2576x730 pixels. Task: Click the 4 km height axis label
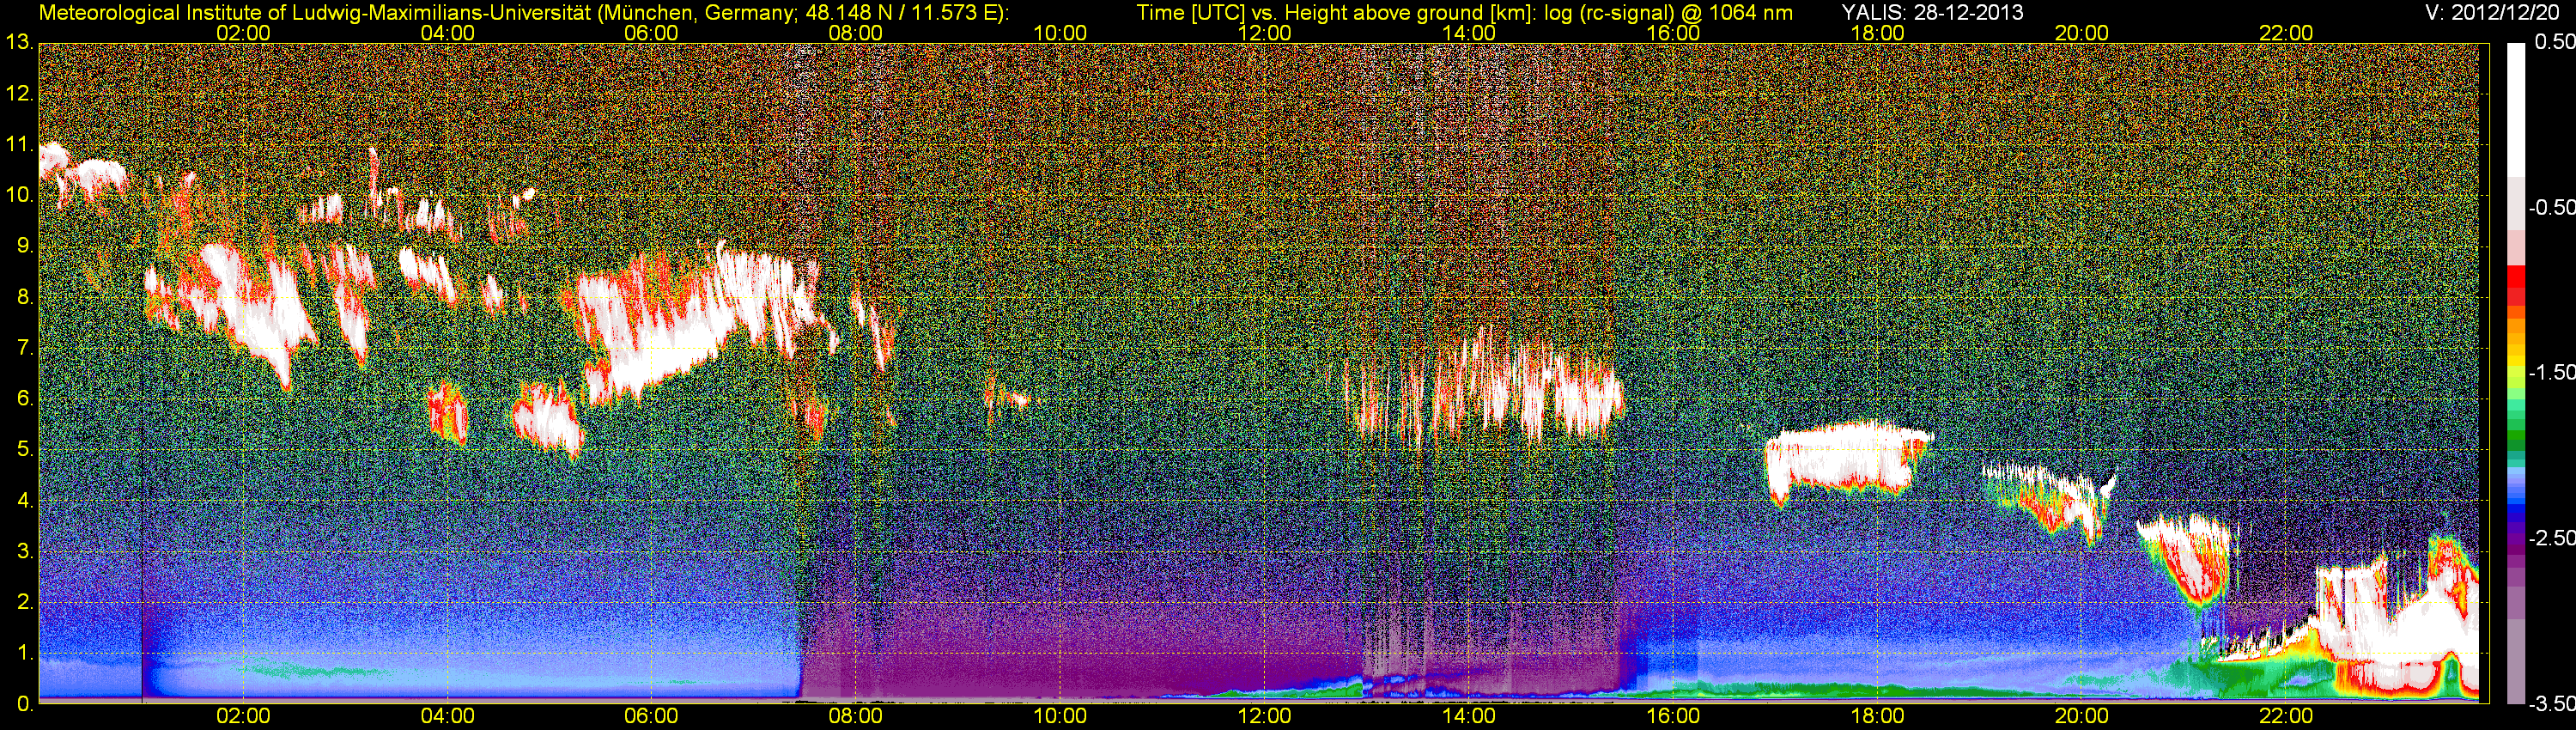click(x=24, y=501)
